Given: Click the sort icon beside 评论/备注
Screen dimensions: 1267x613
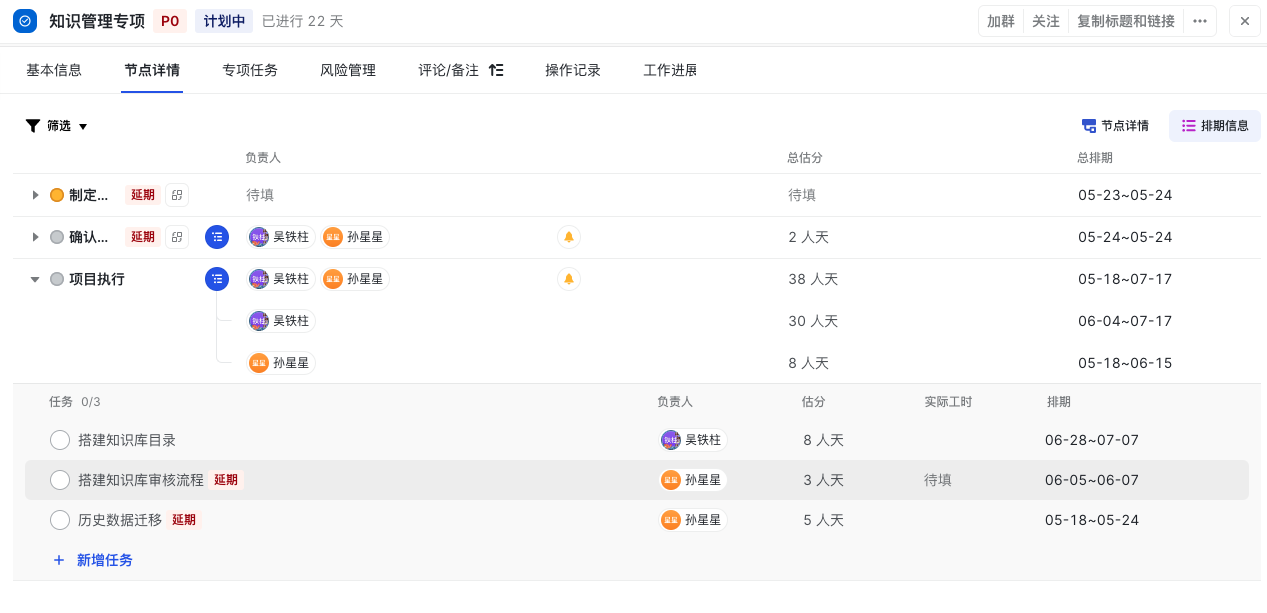Looking at the screenshot, I should (x=496, y=70).
